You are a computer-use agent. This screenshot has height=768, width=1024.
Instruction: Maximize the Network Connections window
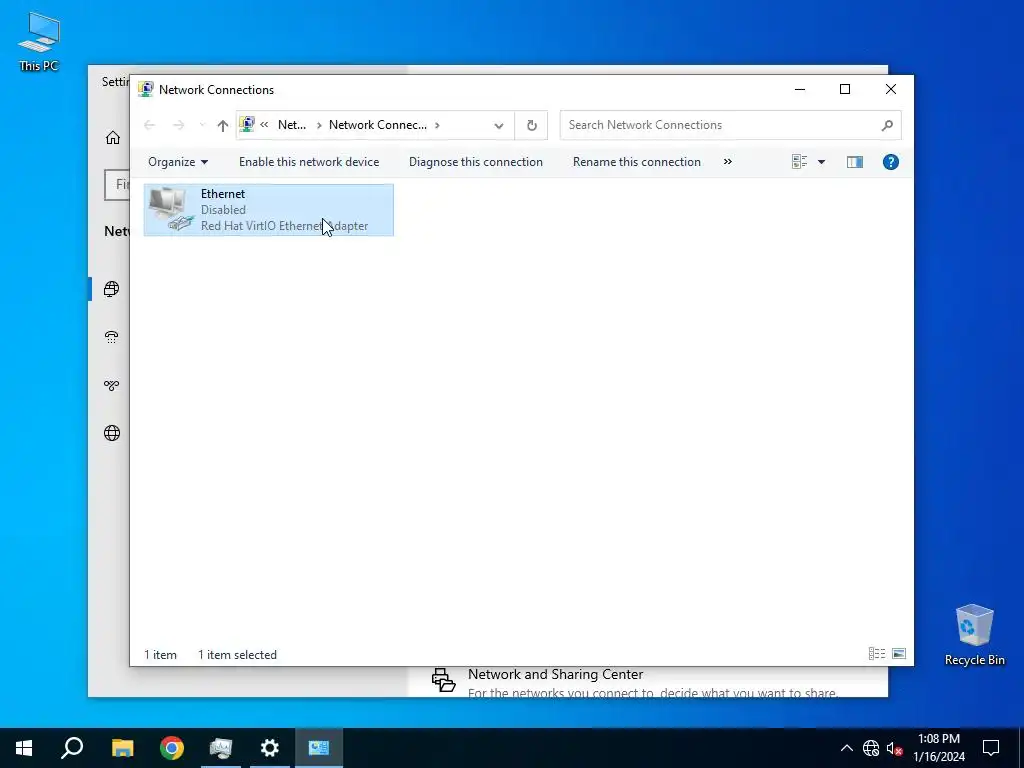[x=845, y=89]
